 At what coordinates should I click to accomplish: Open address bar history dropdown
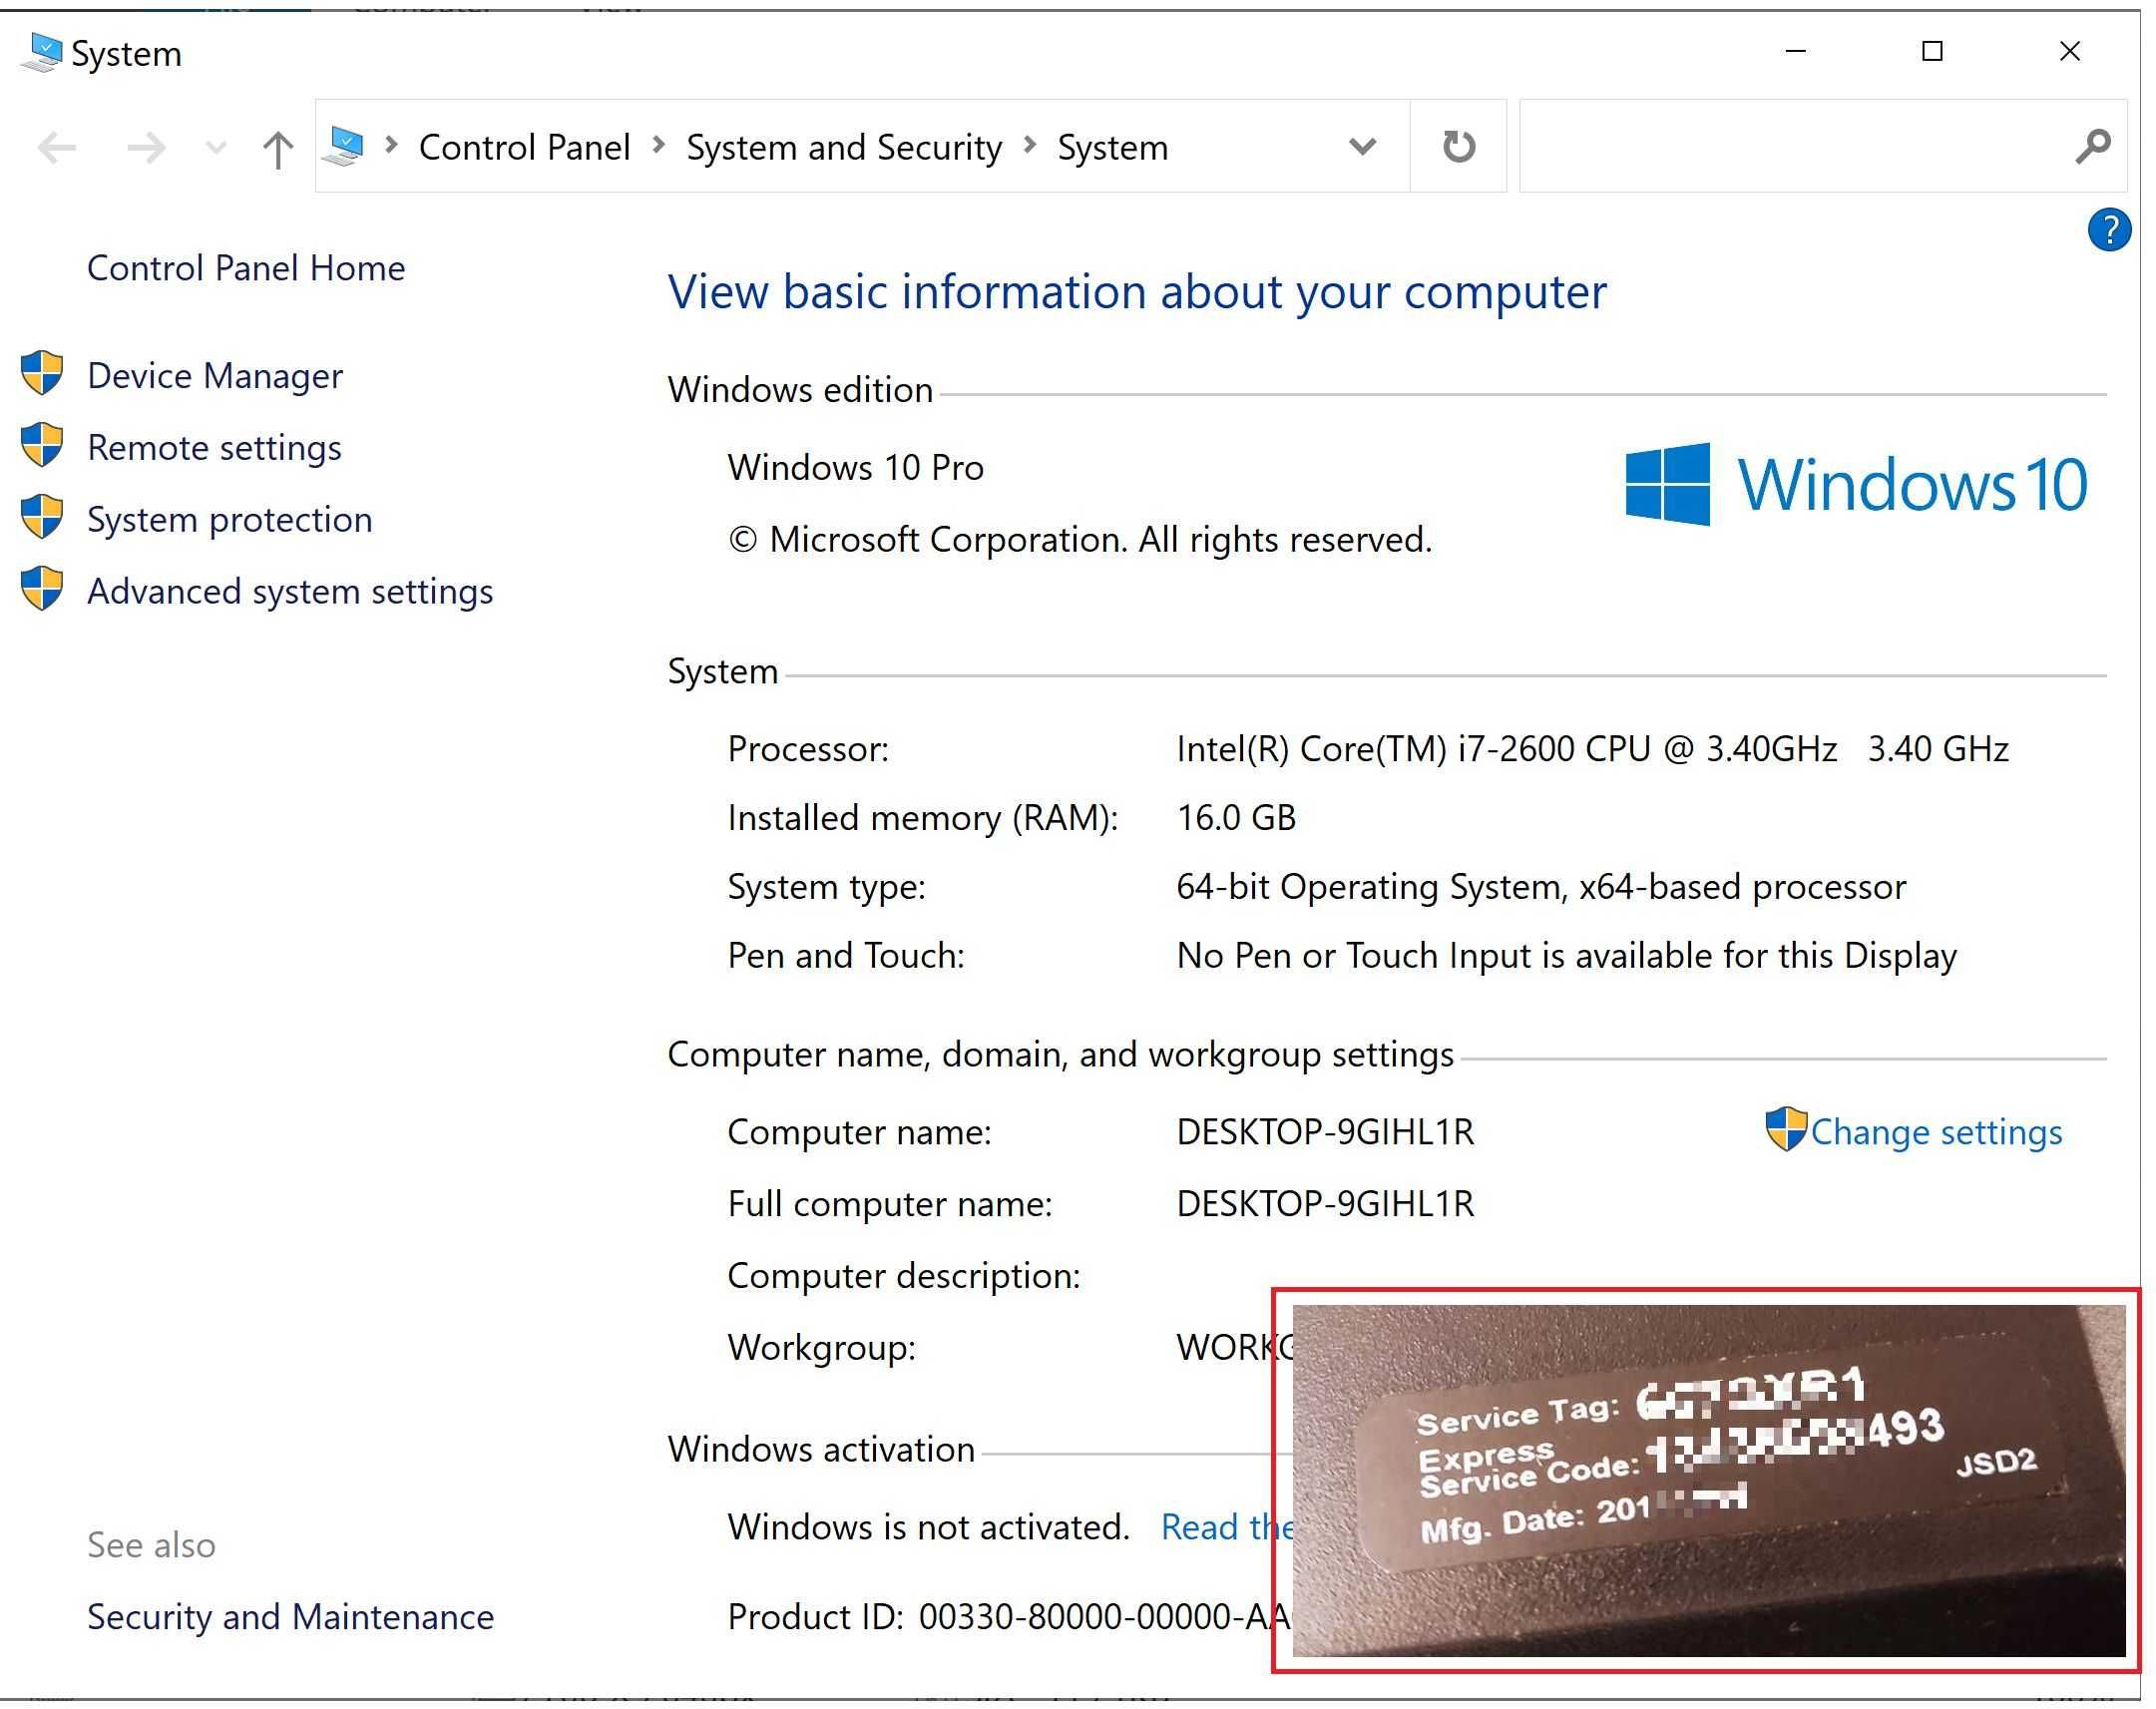click(1362, 147)
